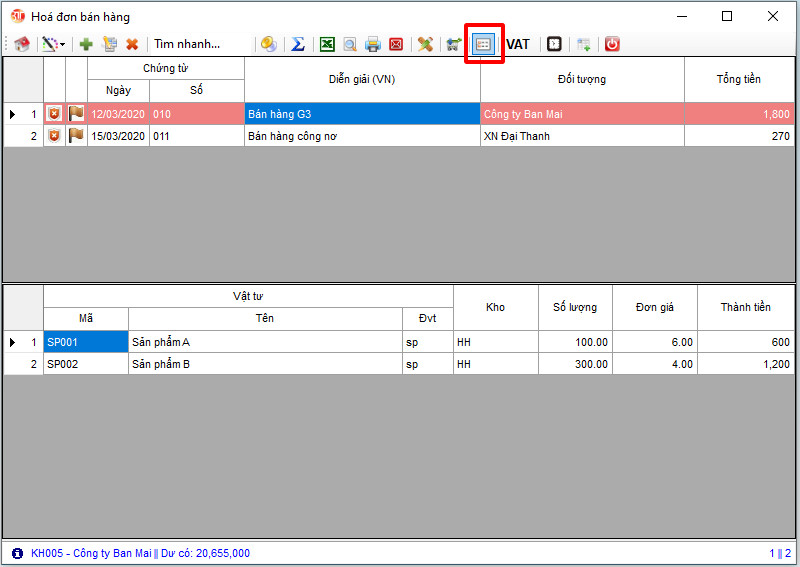Click the Tổng tiền column header
800x567 pixels.
pos(739,79)
